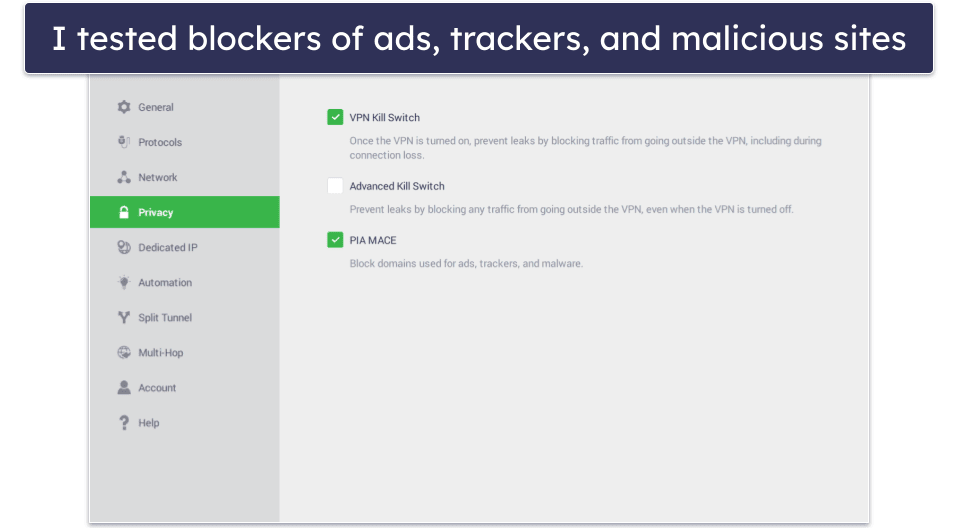The width and height of the screenshot is (957, 528).
Task: Open the Split Tunnel tab label
Action: coord(165,317)
